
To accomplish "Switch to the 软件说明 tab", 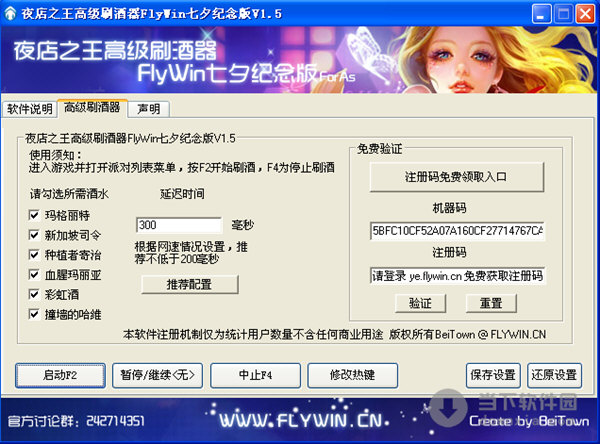I will [30, 109].
